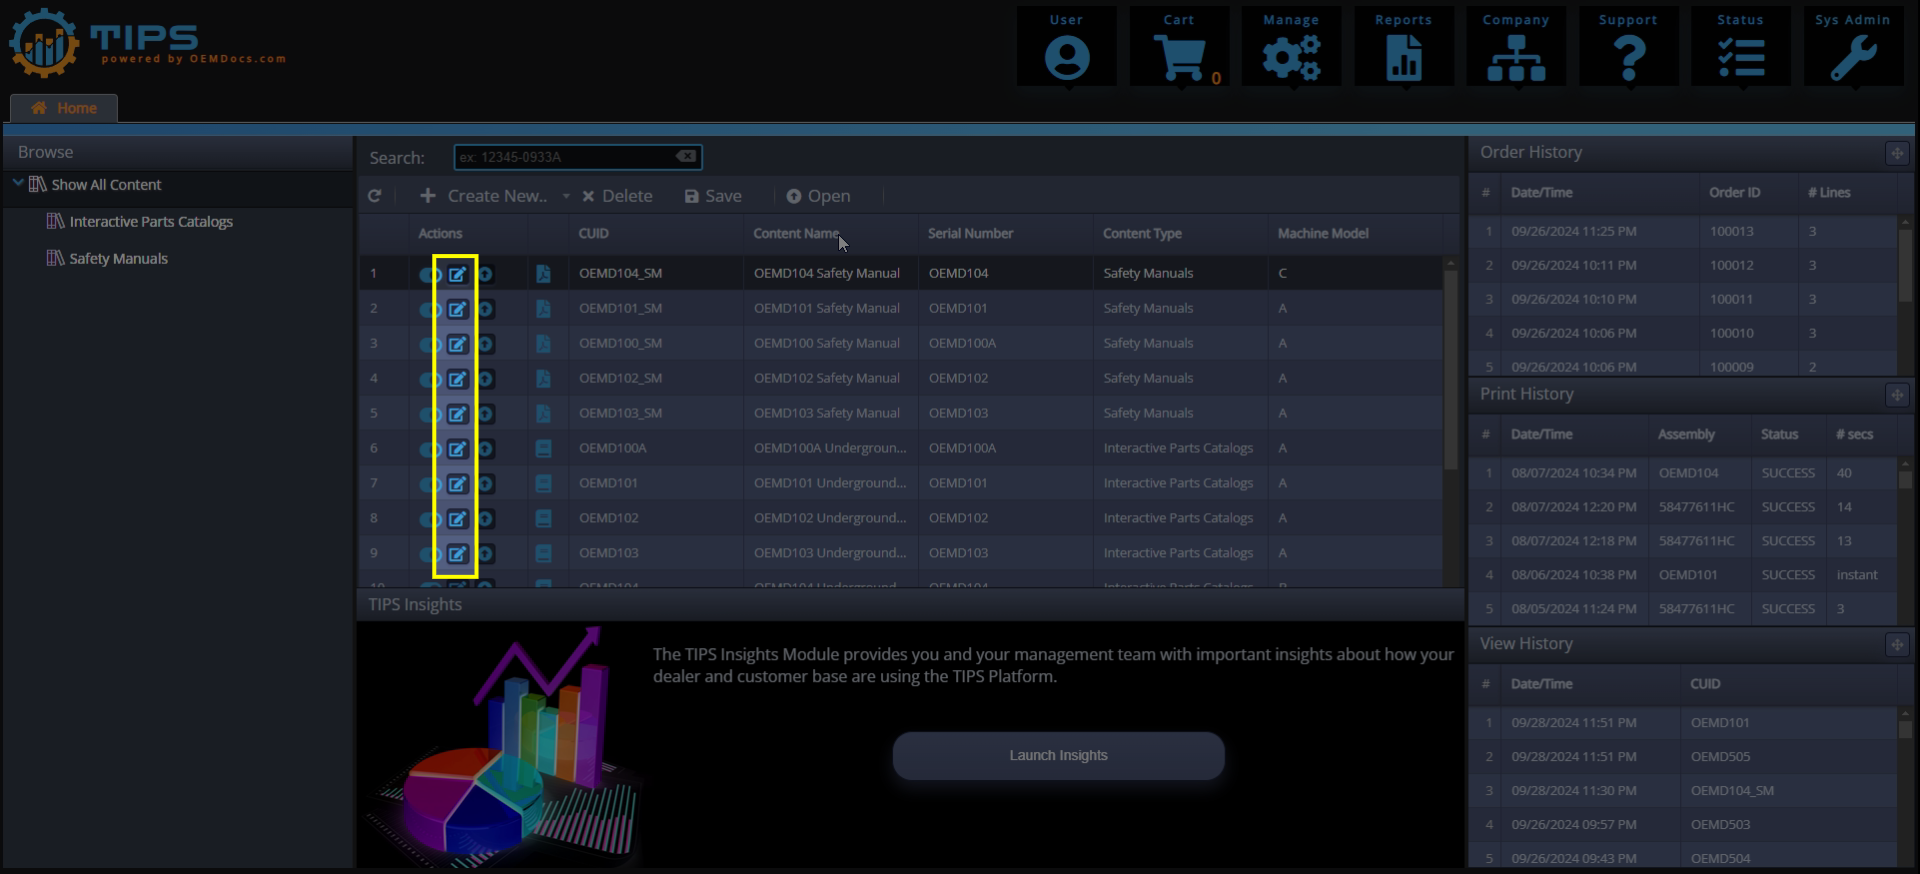Screen dimensions: 1920x874
Task: Click the edit icon for OEMD102_SM
Action: coord(457,379)
